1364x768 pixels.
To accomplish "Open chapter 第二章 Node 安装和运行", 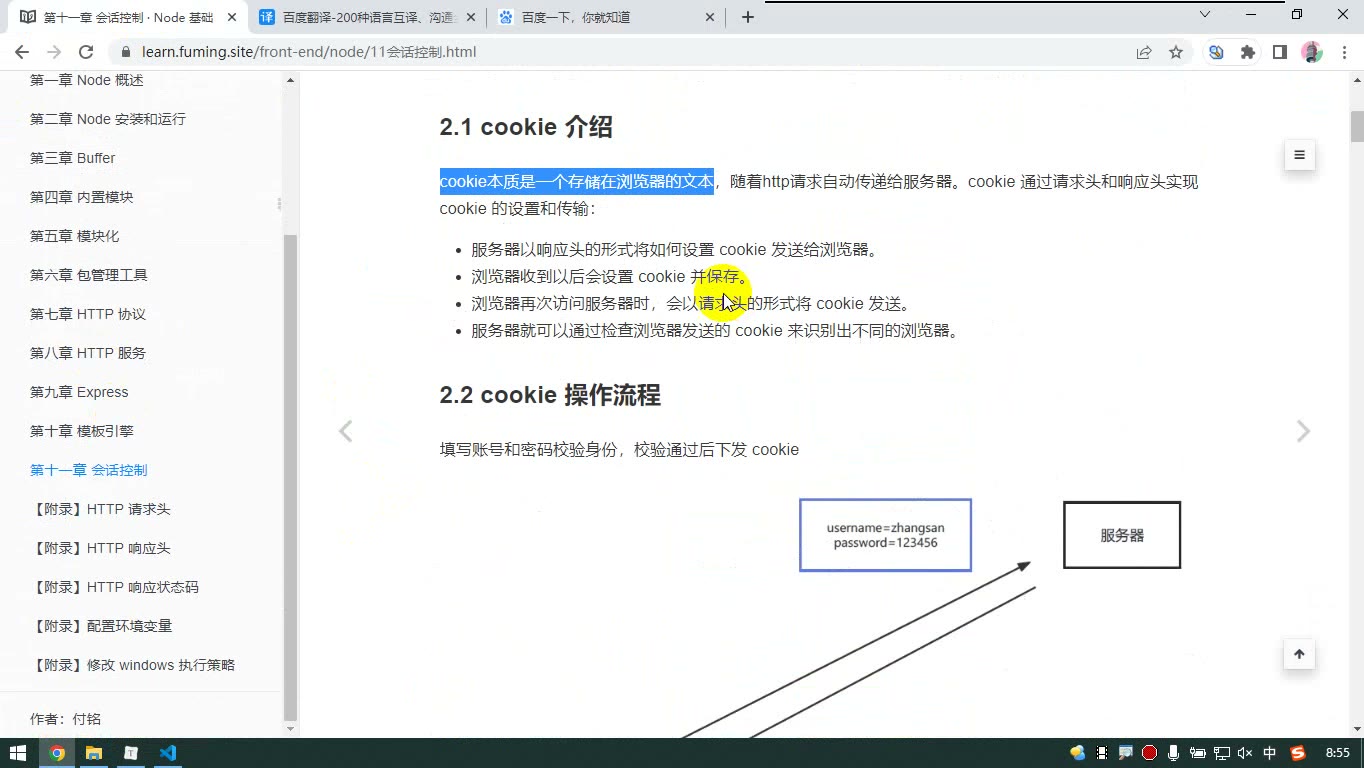I will (x=108, y=119).
